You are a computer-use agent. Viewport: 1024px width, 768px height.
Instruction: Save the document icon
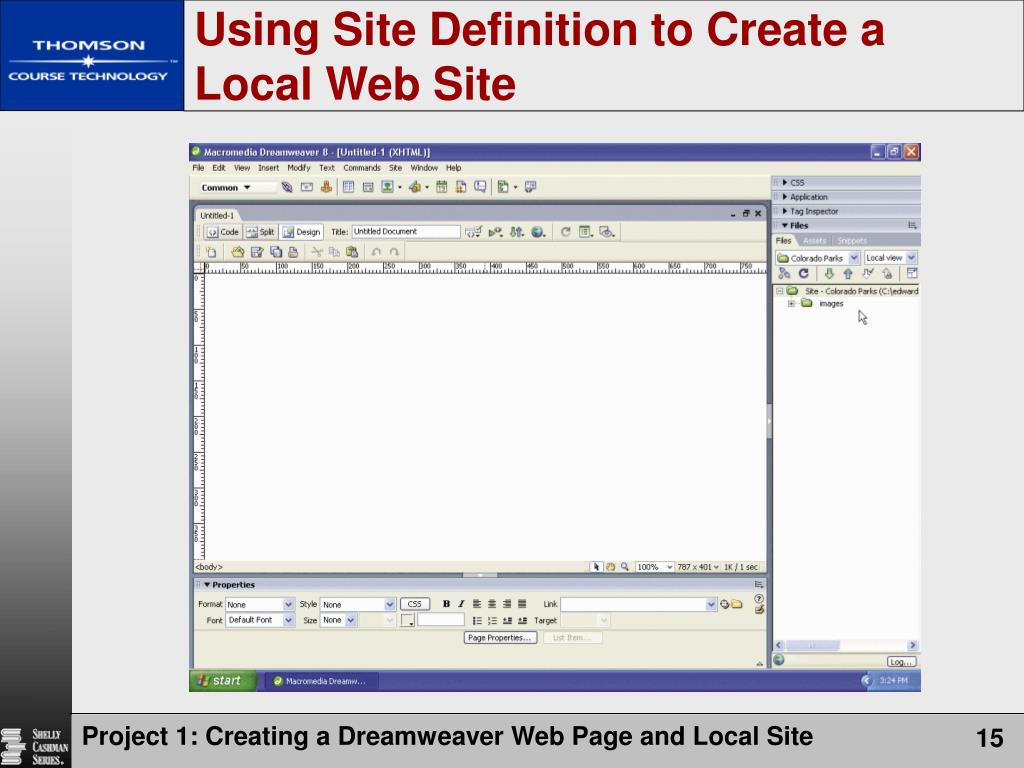point(257,252)
